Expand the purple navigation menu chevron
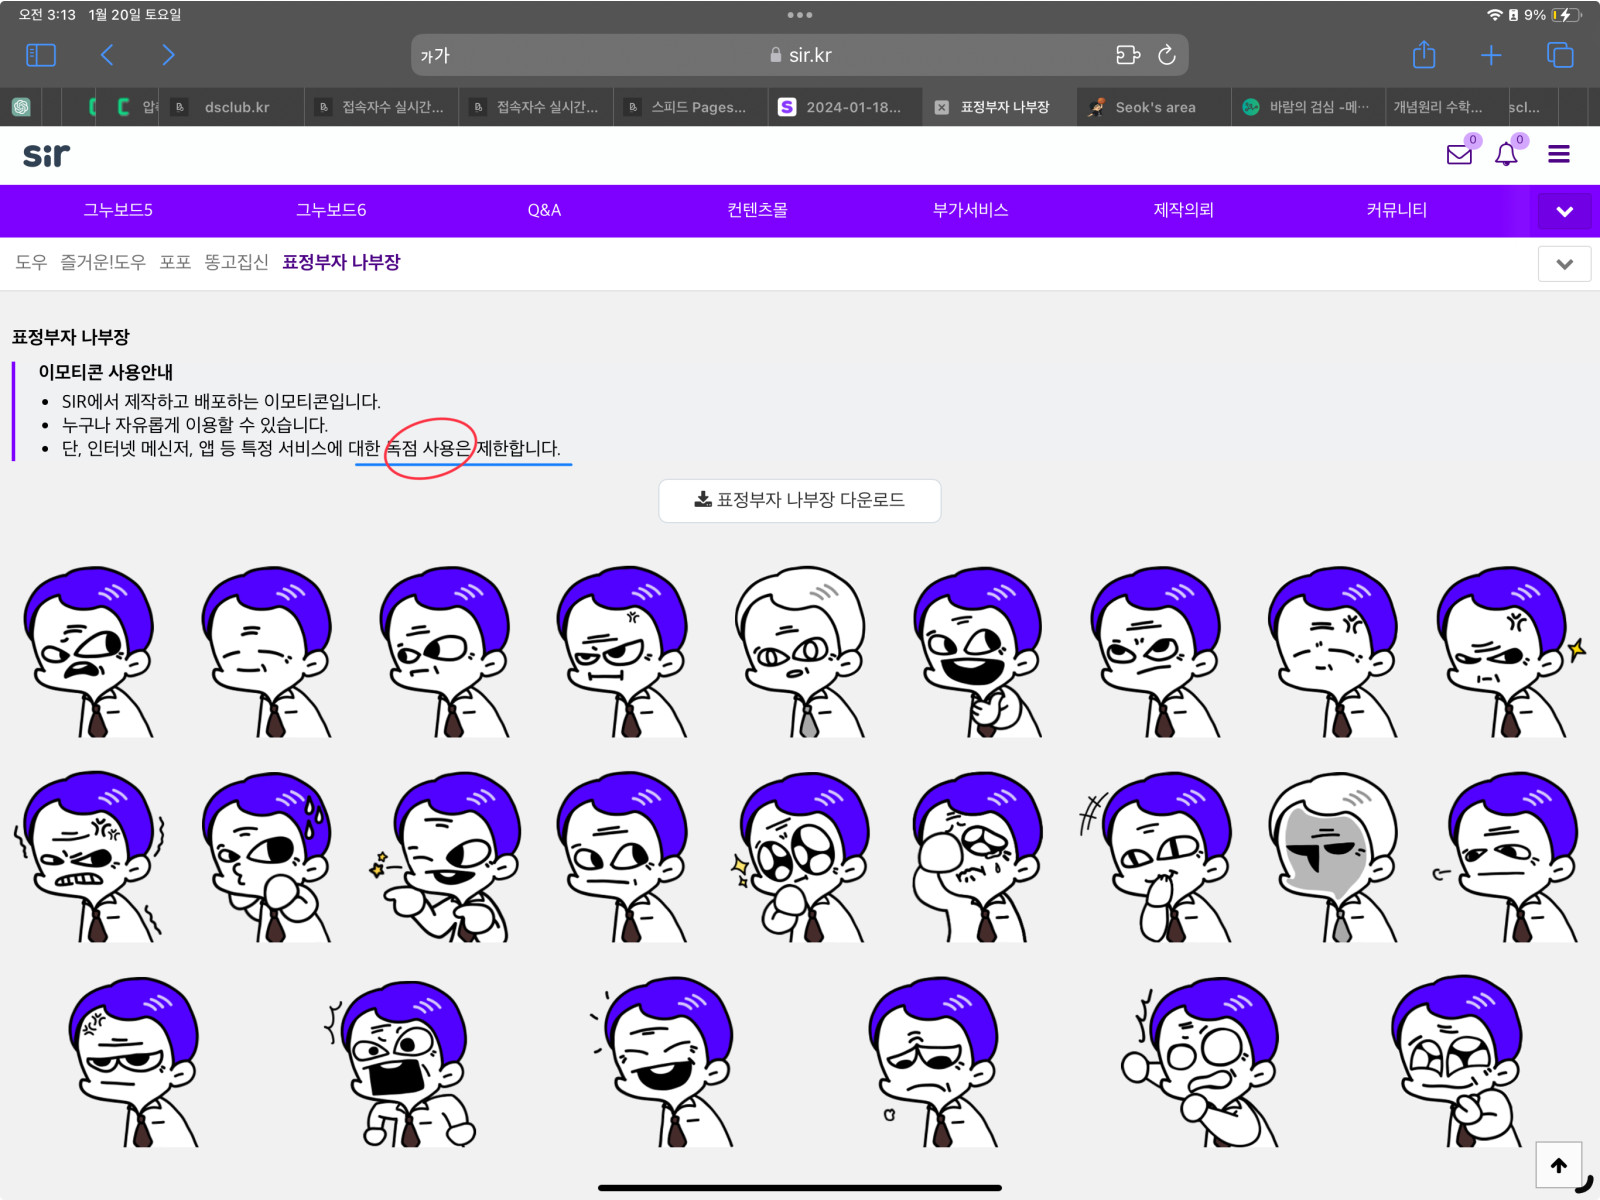This screenshot has height=1200, width=1600. coord(1564,211)
